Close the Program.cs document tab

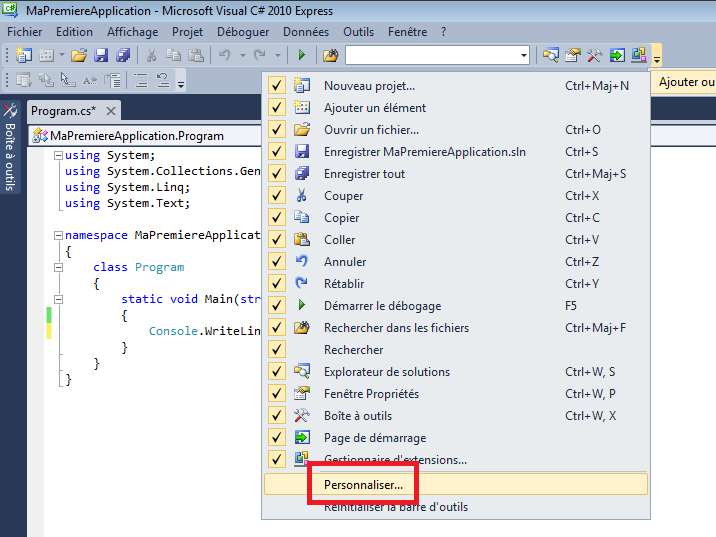(x=111, y=111)
